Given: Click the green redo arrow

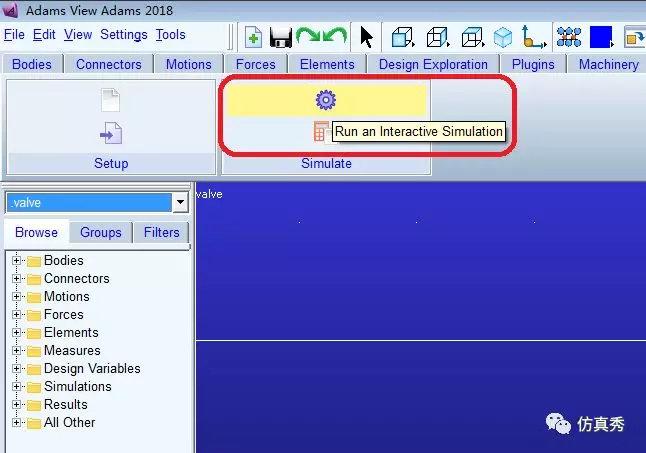Looking at the screenshot, I should (x=308, y=37).
